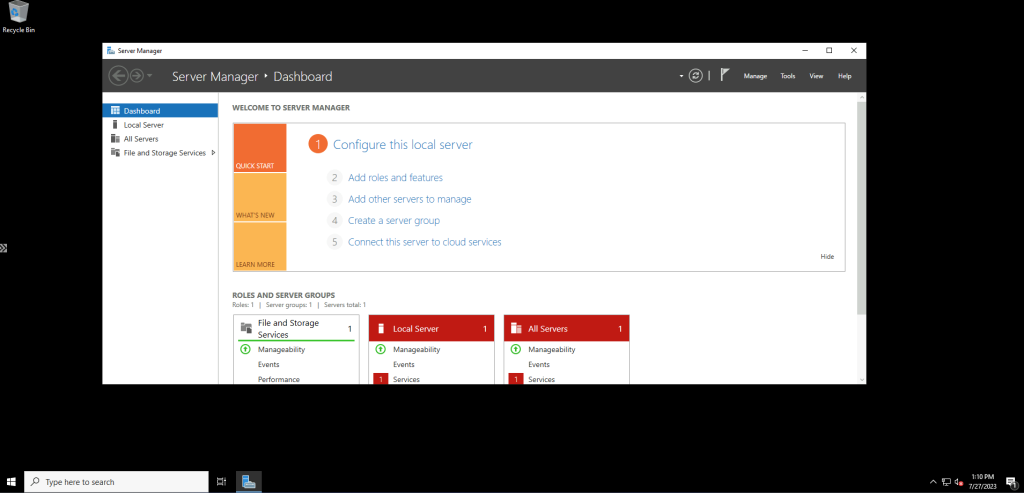Click Events in File and Storage tile
This screenshot has width=1024, height=493.
(x=268, y=364)
